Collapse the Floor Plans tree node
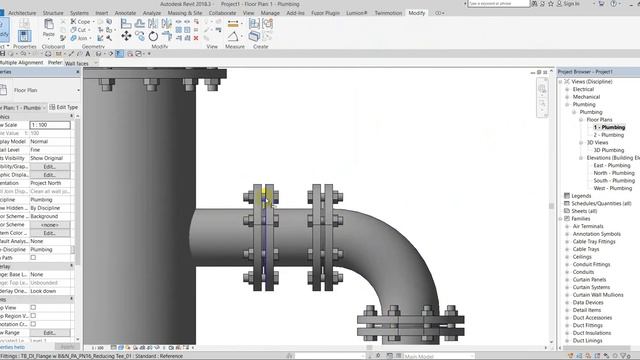Screen dimensions: 640x360 coord(581,120)
